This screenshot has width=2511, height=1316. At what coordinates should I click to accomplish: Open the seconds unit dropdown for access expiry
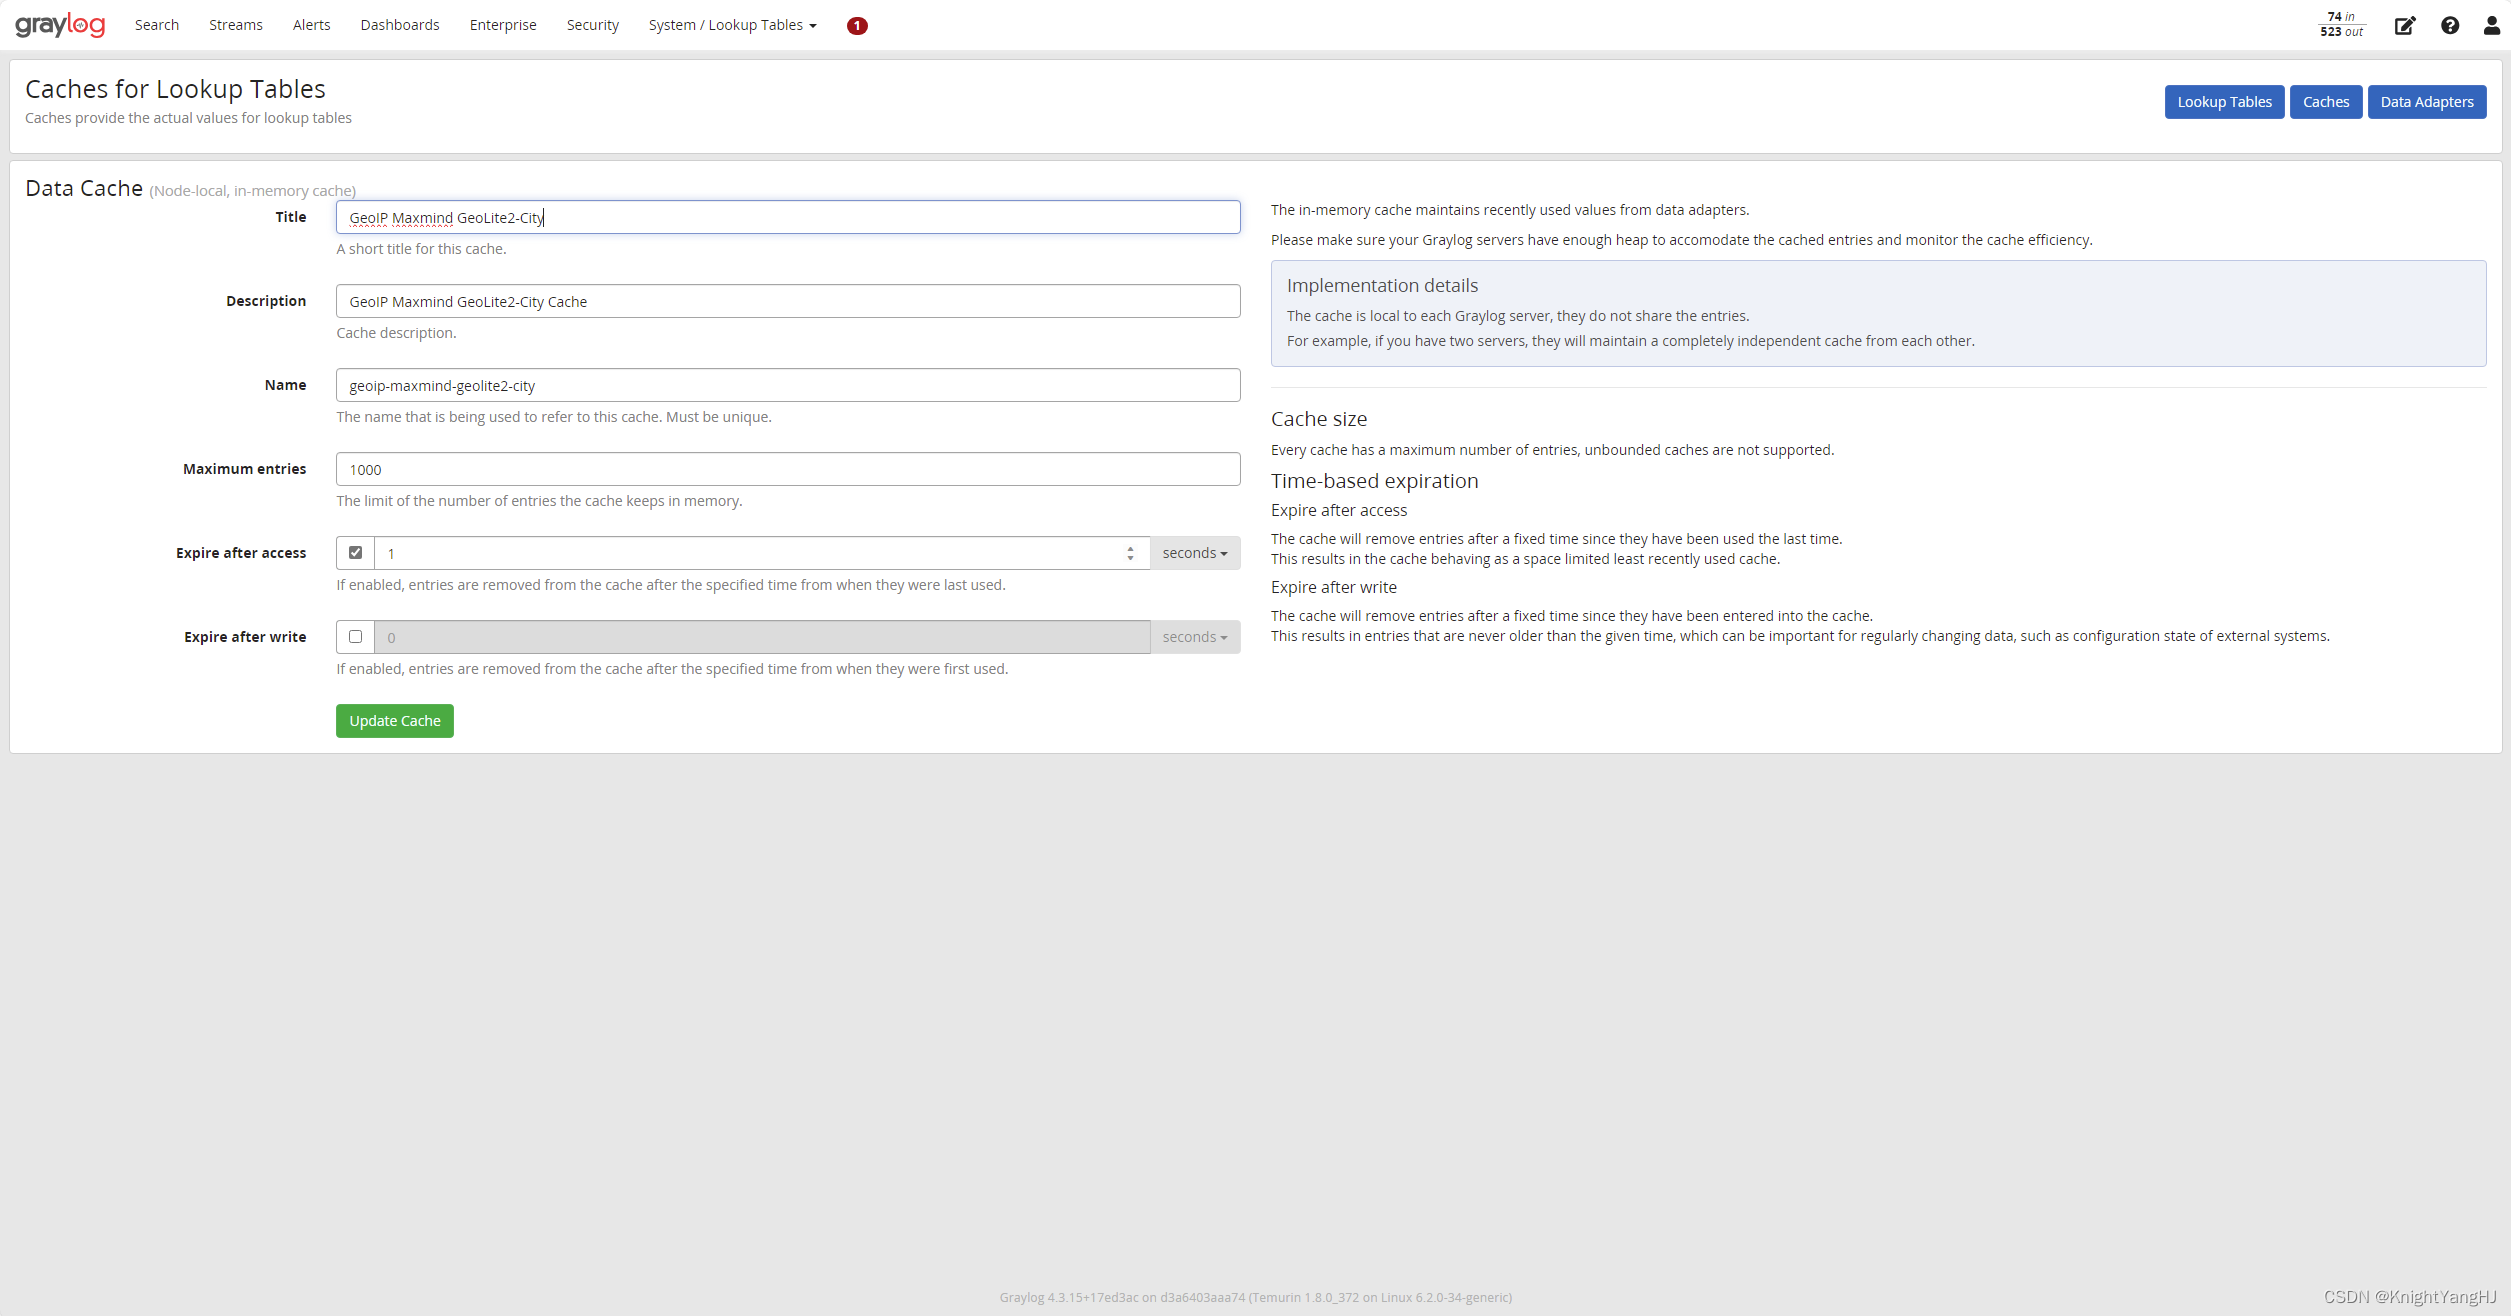click(1194, 552)
